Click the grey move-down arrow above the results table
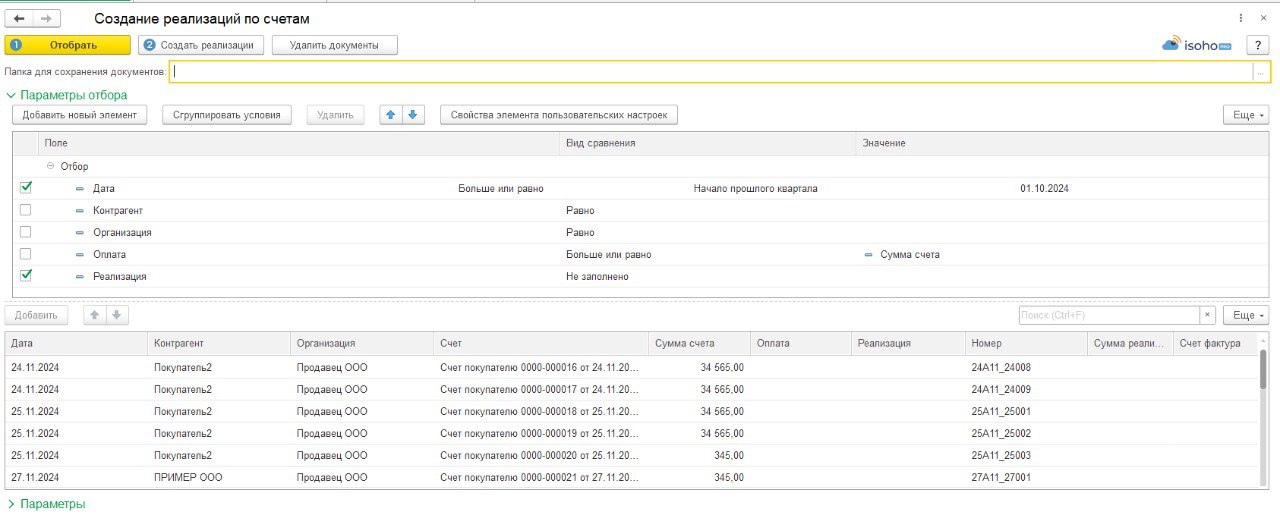 point(116,315)
